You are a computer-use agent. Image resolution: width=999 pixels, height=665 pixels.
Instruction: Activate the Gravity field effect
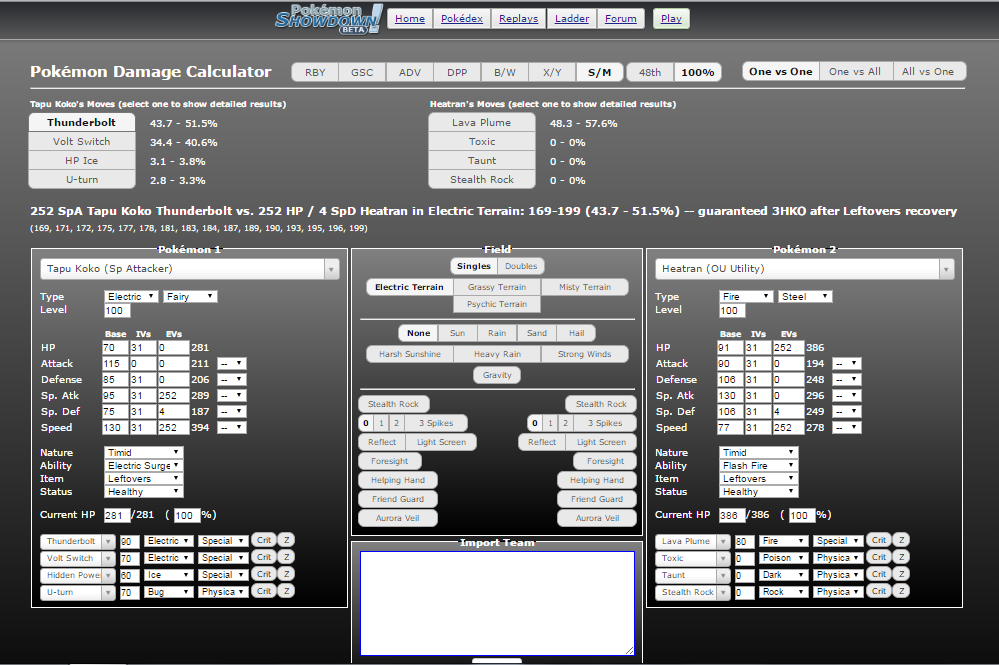pos(497,375)
